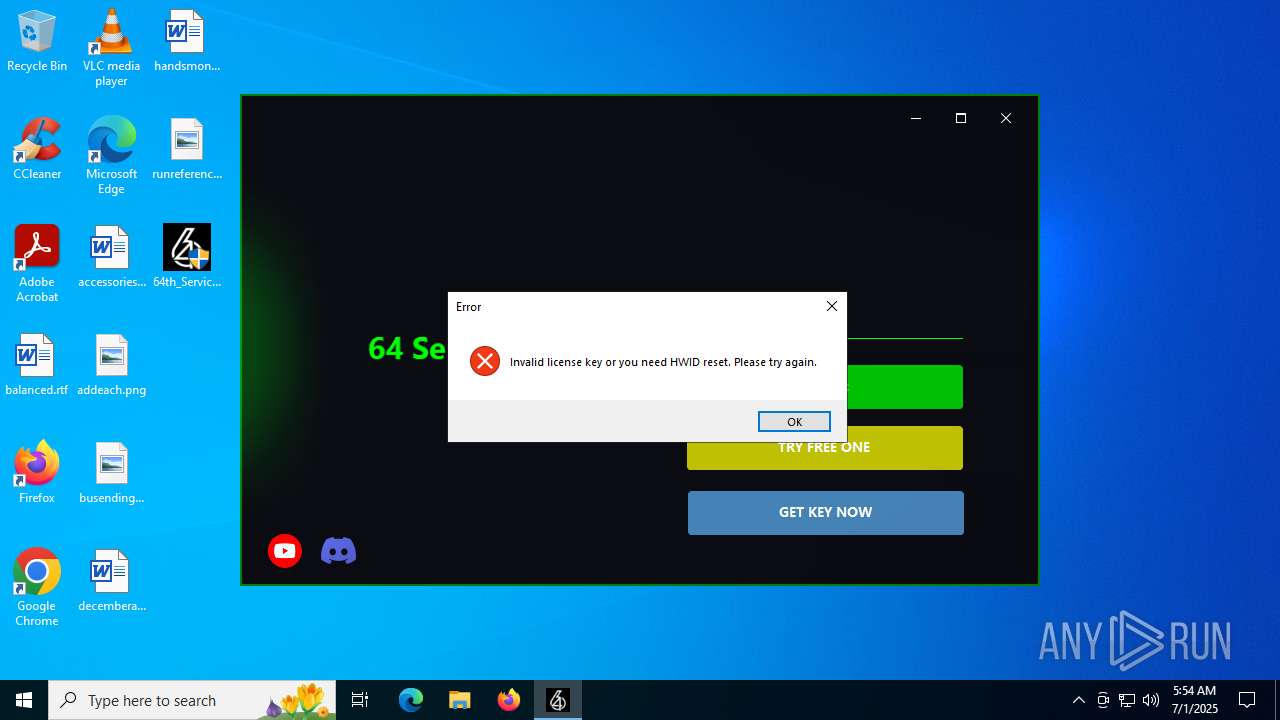The image size is (1280, 720).
Task: Close the Error dialog with X
Action: click(x=832, y=306)
